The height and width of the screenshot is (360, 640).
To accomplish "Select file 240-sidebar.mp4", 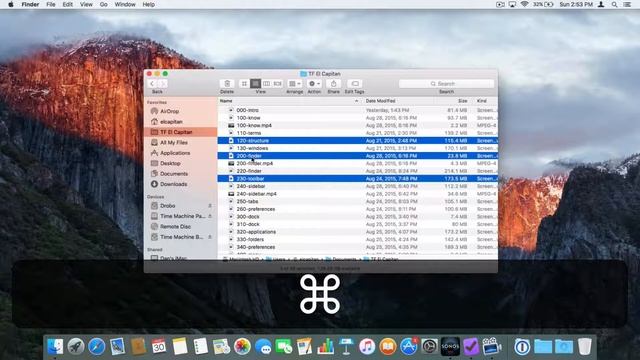I will point(358,194).
